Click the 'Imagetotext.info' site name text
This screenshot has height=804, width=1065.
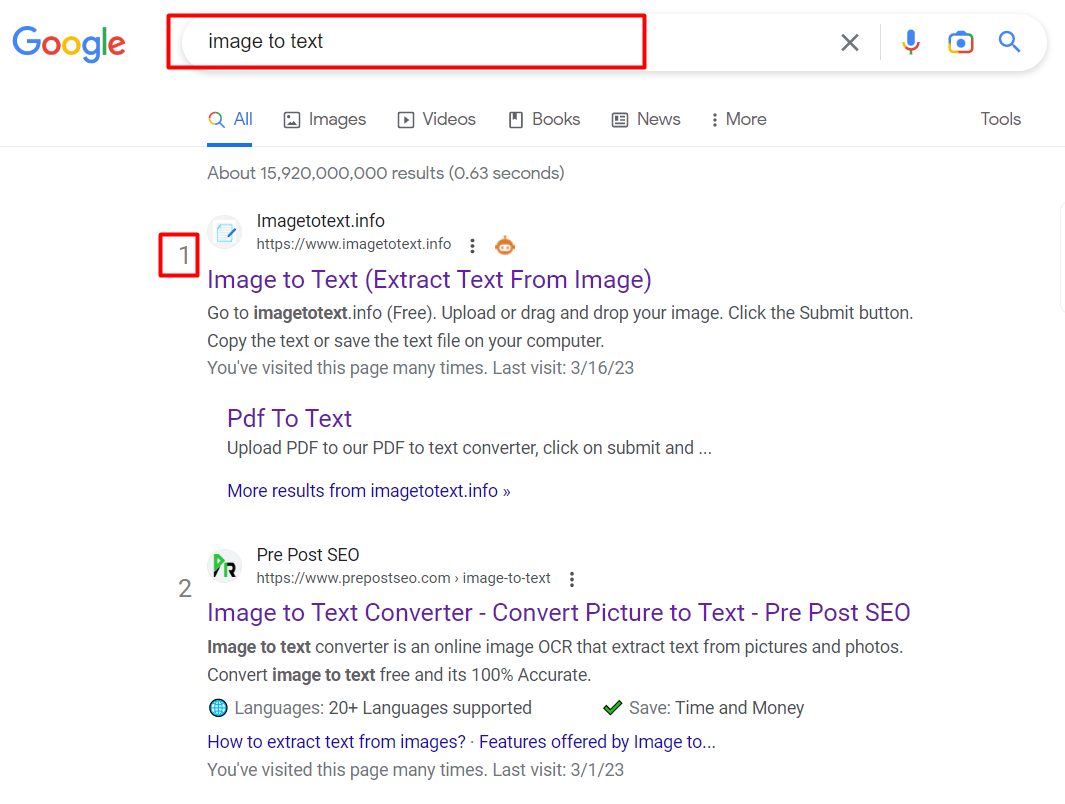321,221
